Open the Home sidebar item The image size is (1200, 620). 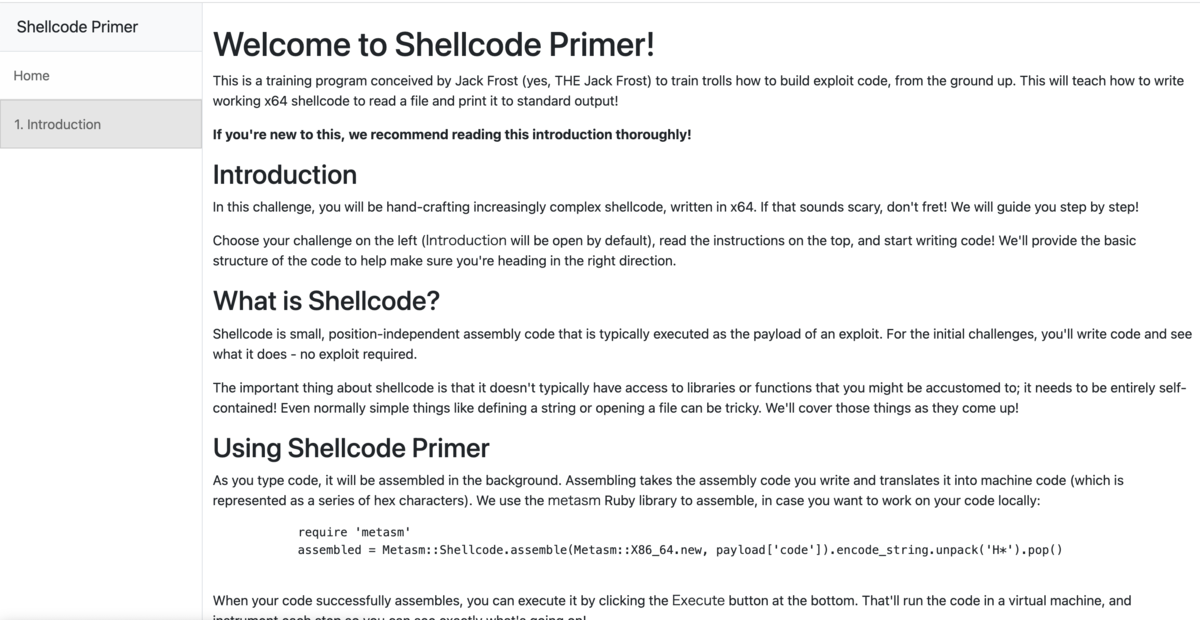pyautogui.click(x=100, y=76)
